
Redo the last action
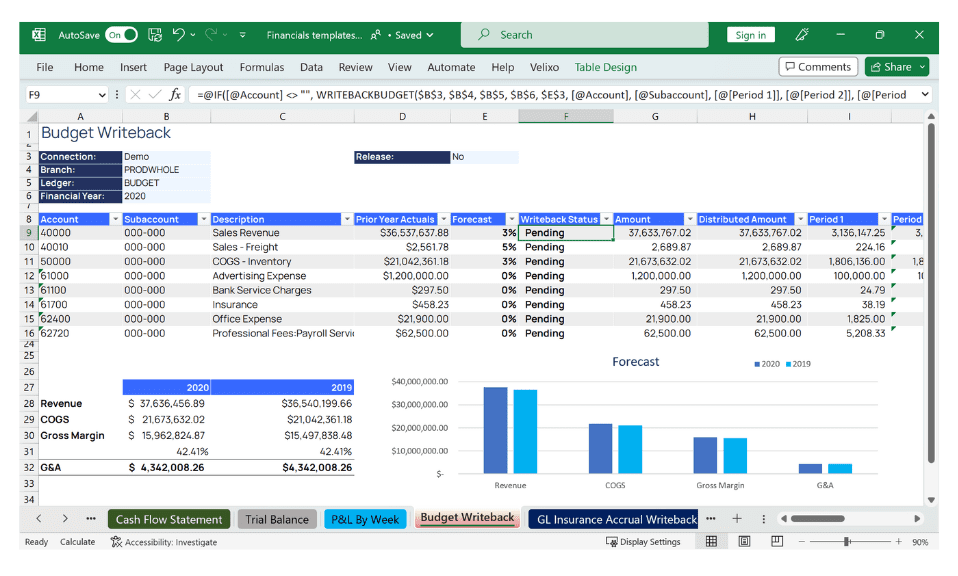(x=213, y=34)
